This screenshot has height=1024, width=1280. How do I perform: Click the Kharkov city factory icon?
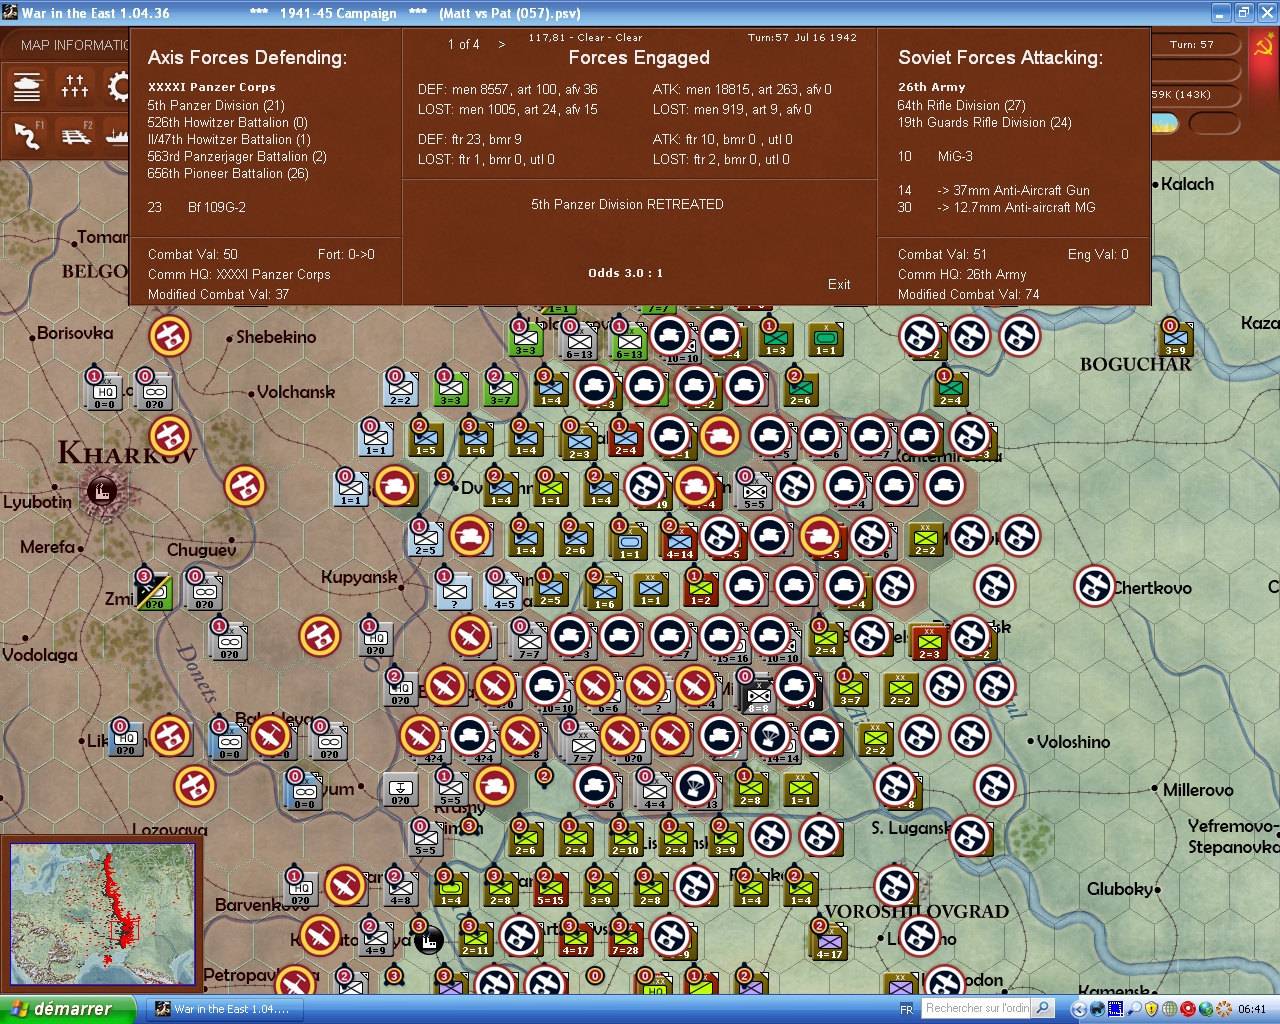coord(101,491)
